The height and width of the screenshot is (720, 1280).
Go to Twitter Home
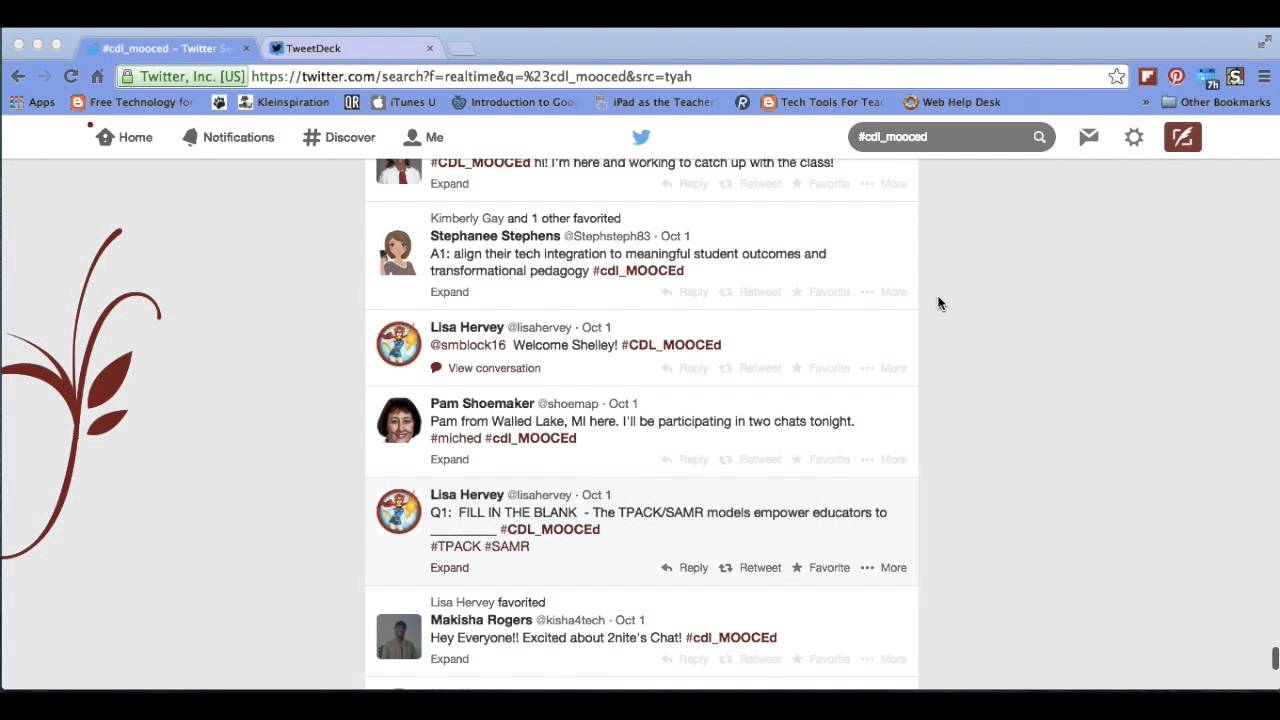click(124, 137)
